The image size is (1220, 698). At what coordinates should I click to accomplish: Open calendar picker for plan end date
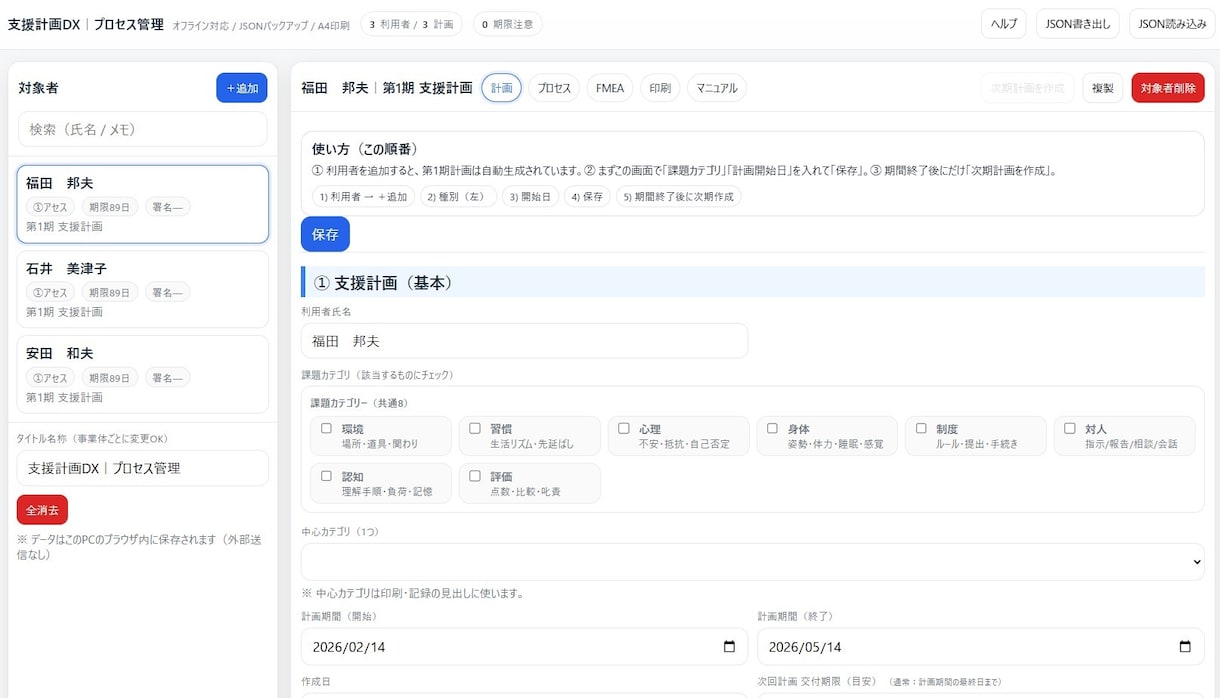pos(1185,647)
